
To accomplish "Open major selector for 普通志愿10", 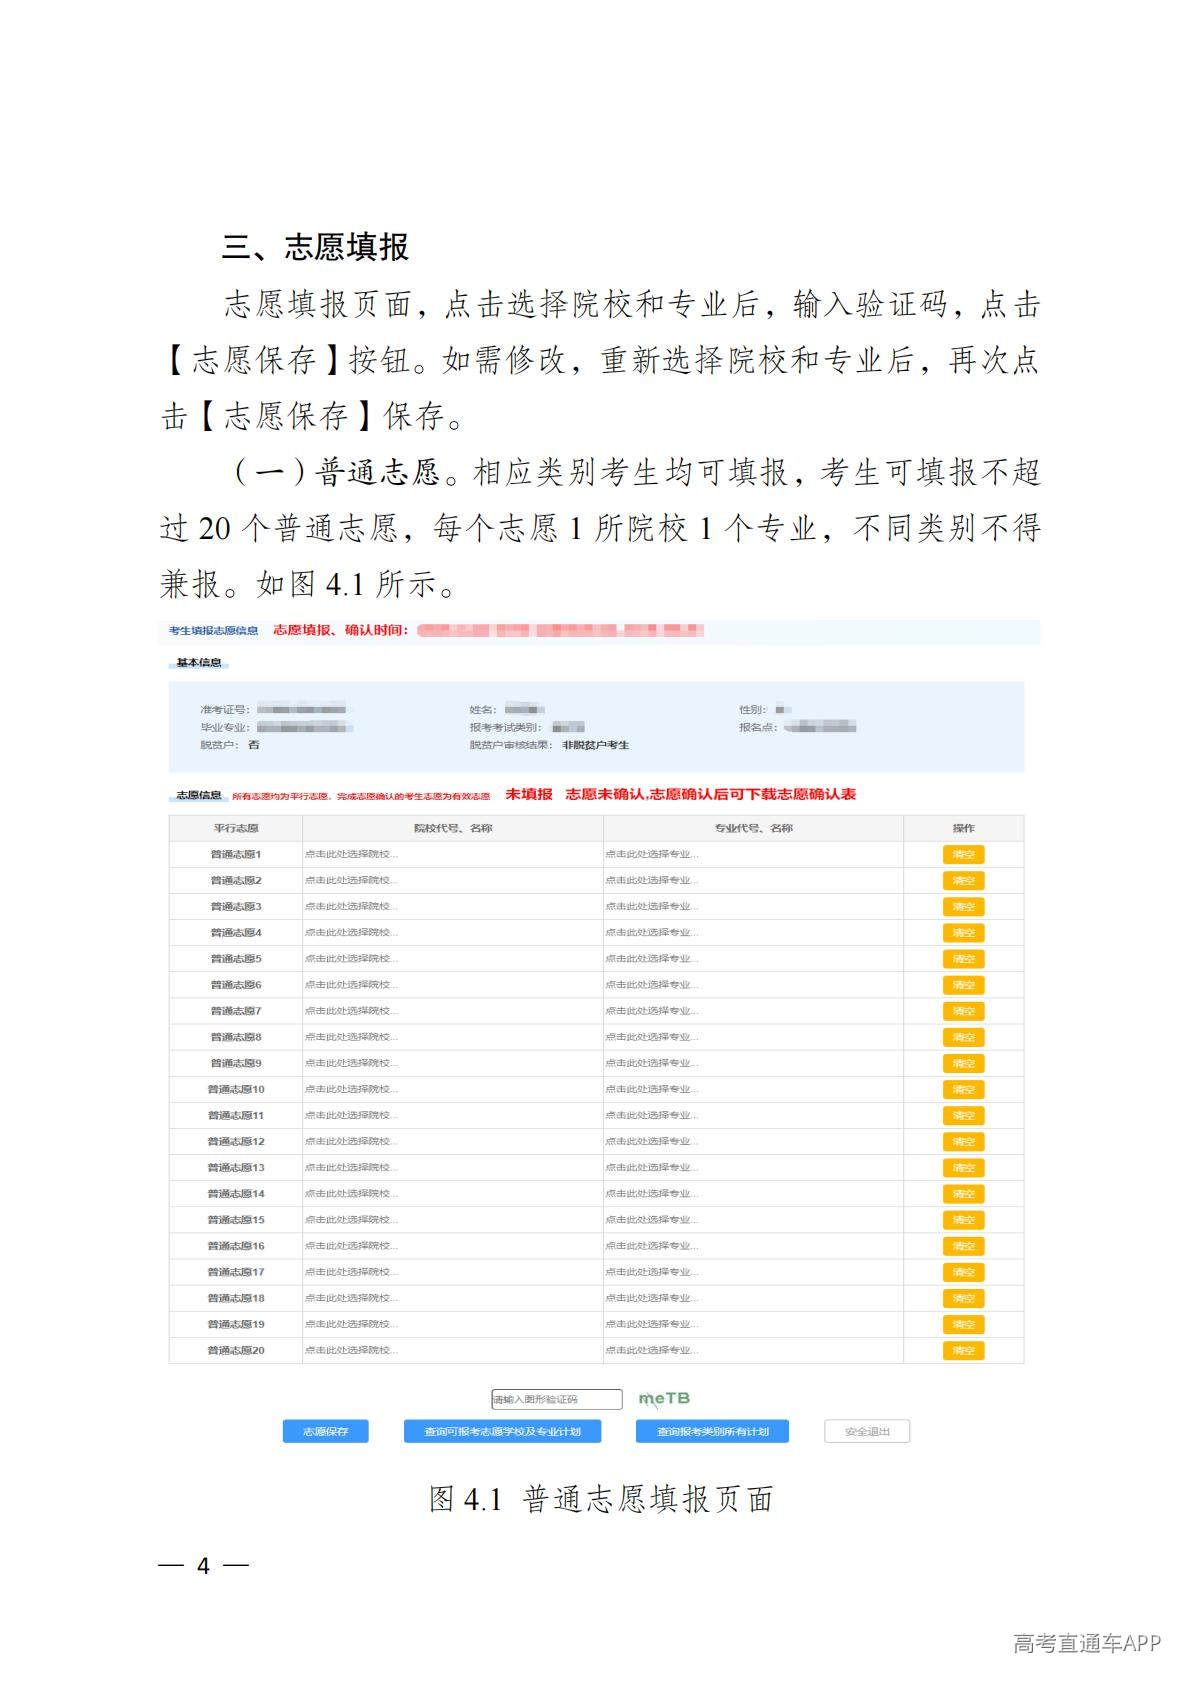I will click(x=753, y=1089).
